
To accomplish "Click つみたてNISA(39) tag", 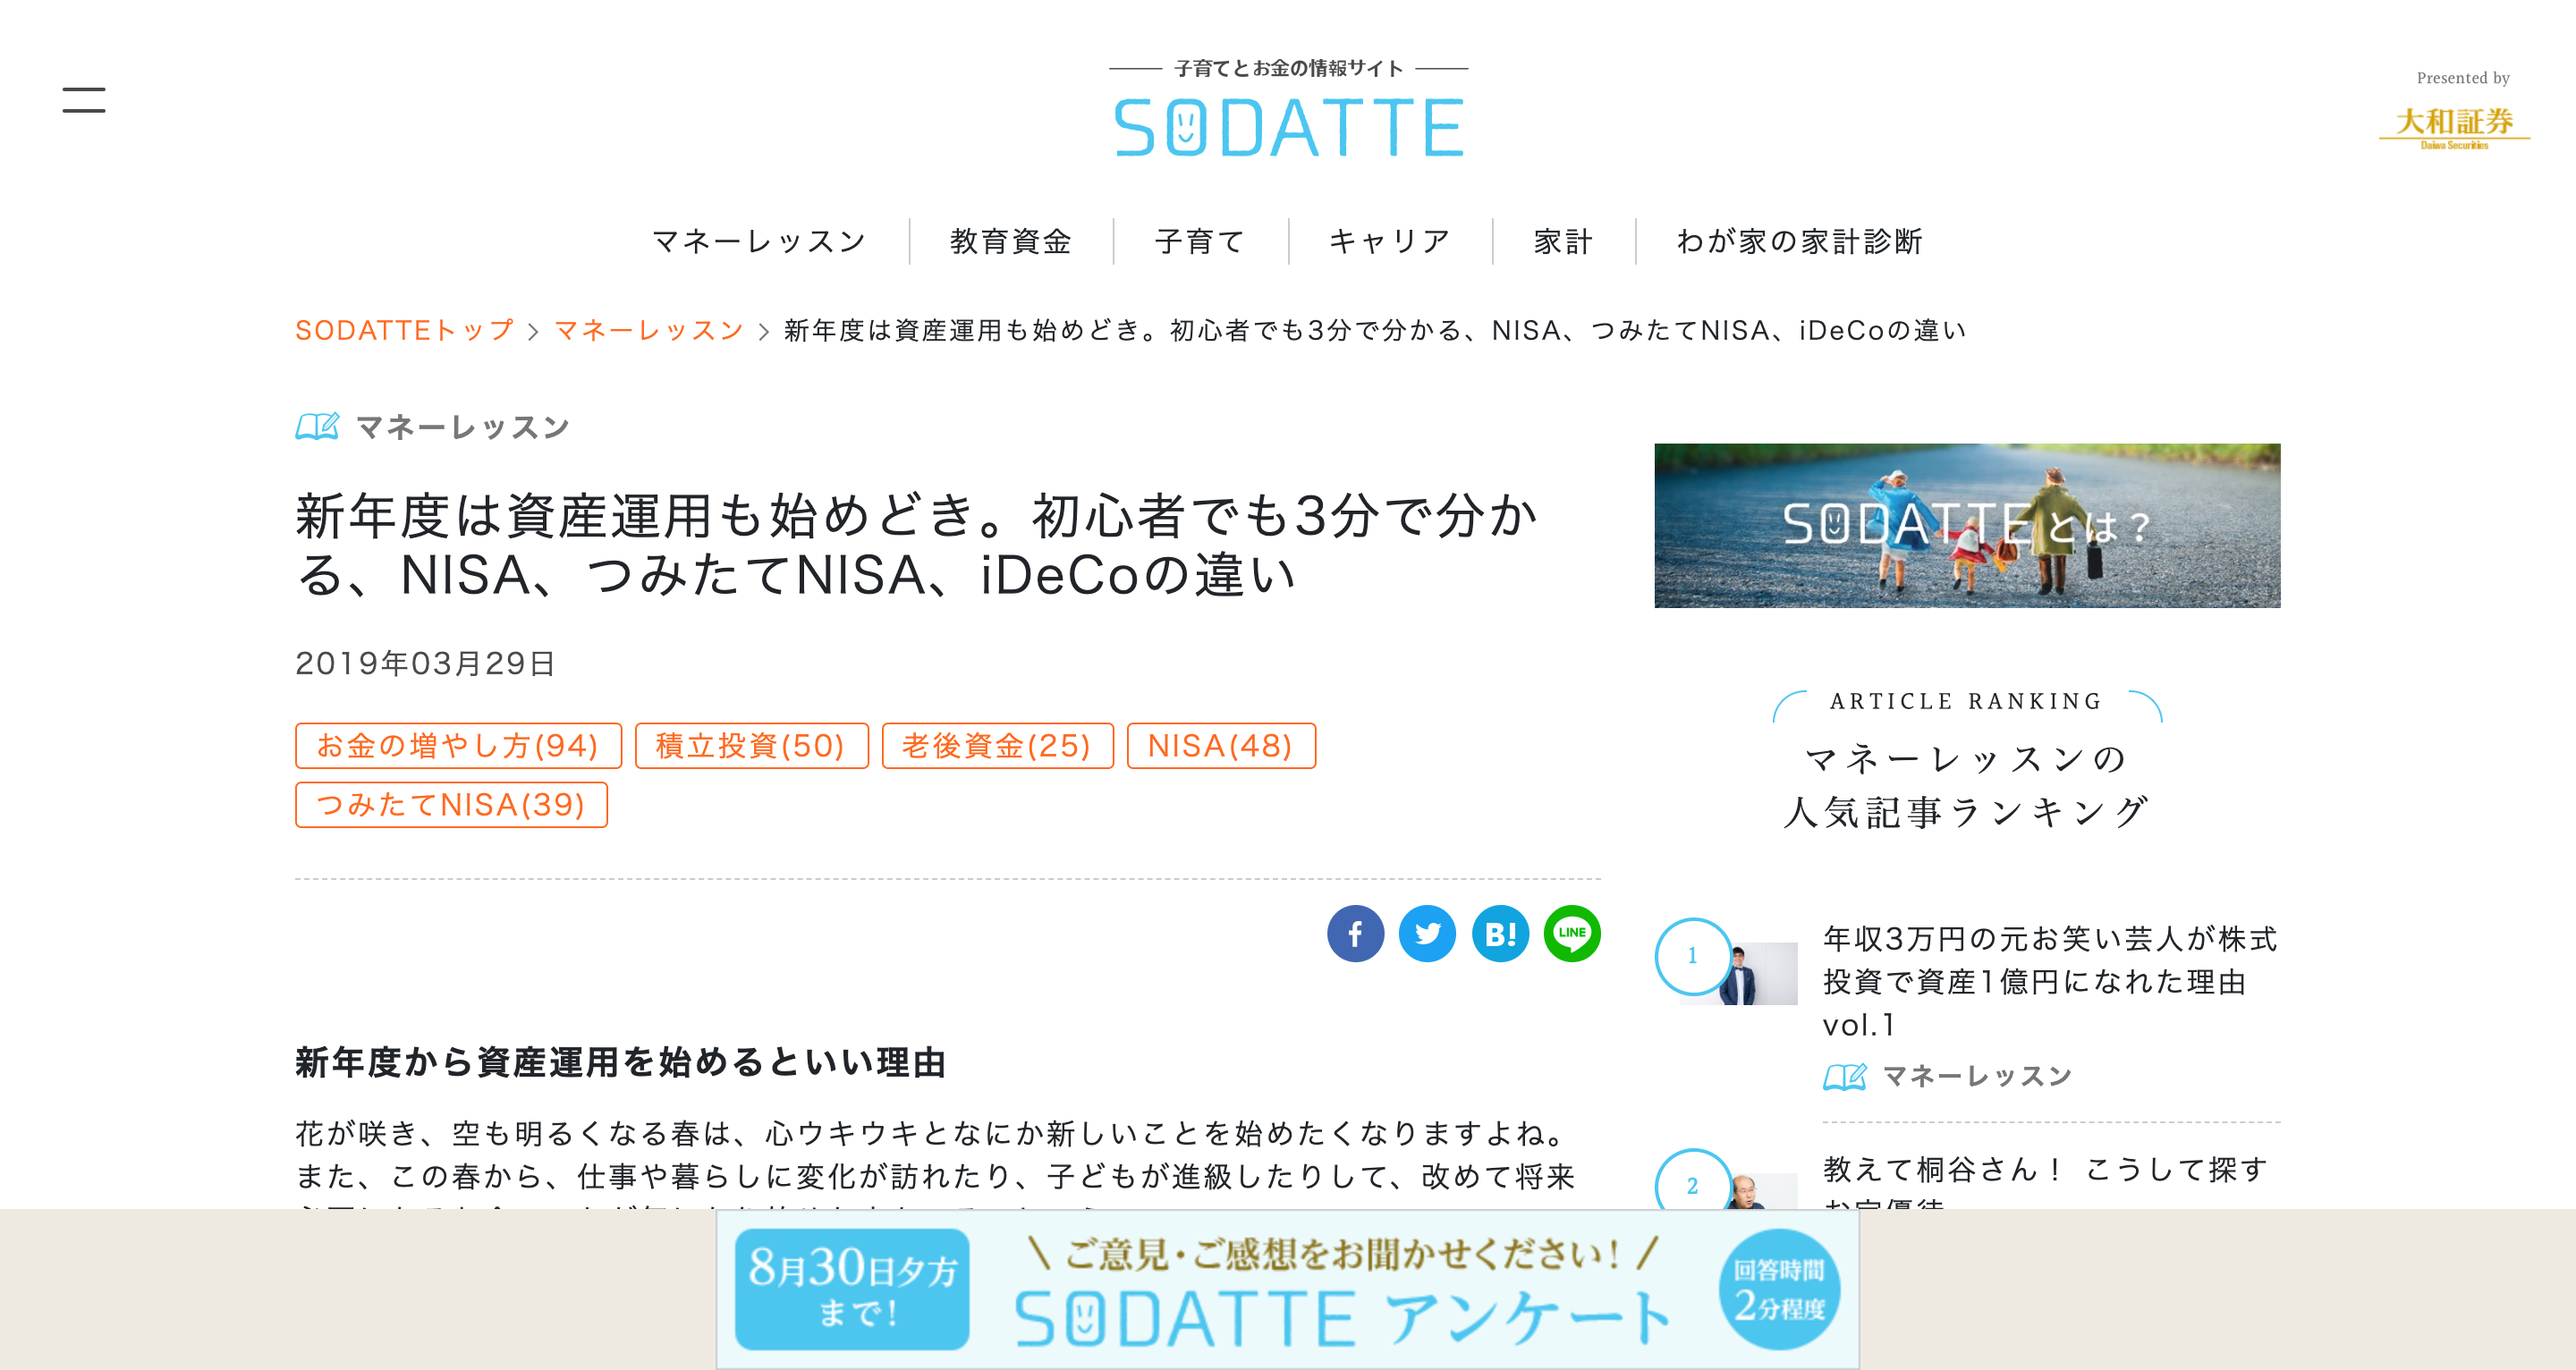I will tap(451, 805).
